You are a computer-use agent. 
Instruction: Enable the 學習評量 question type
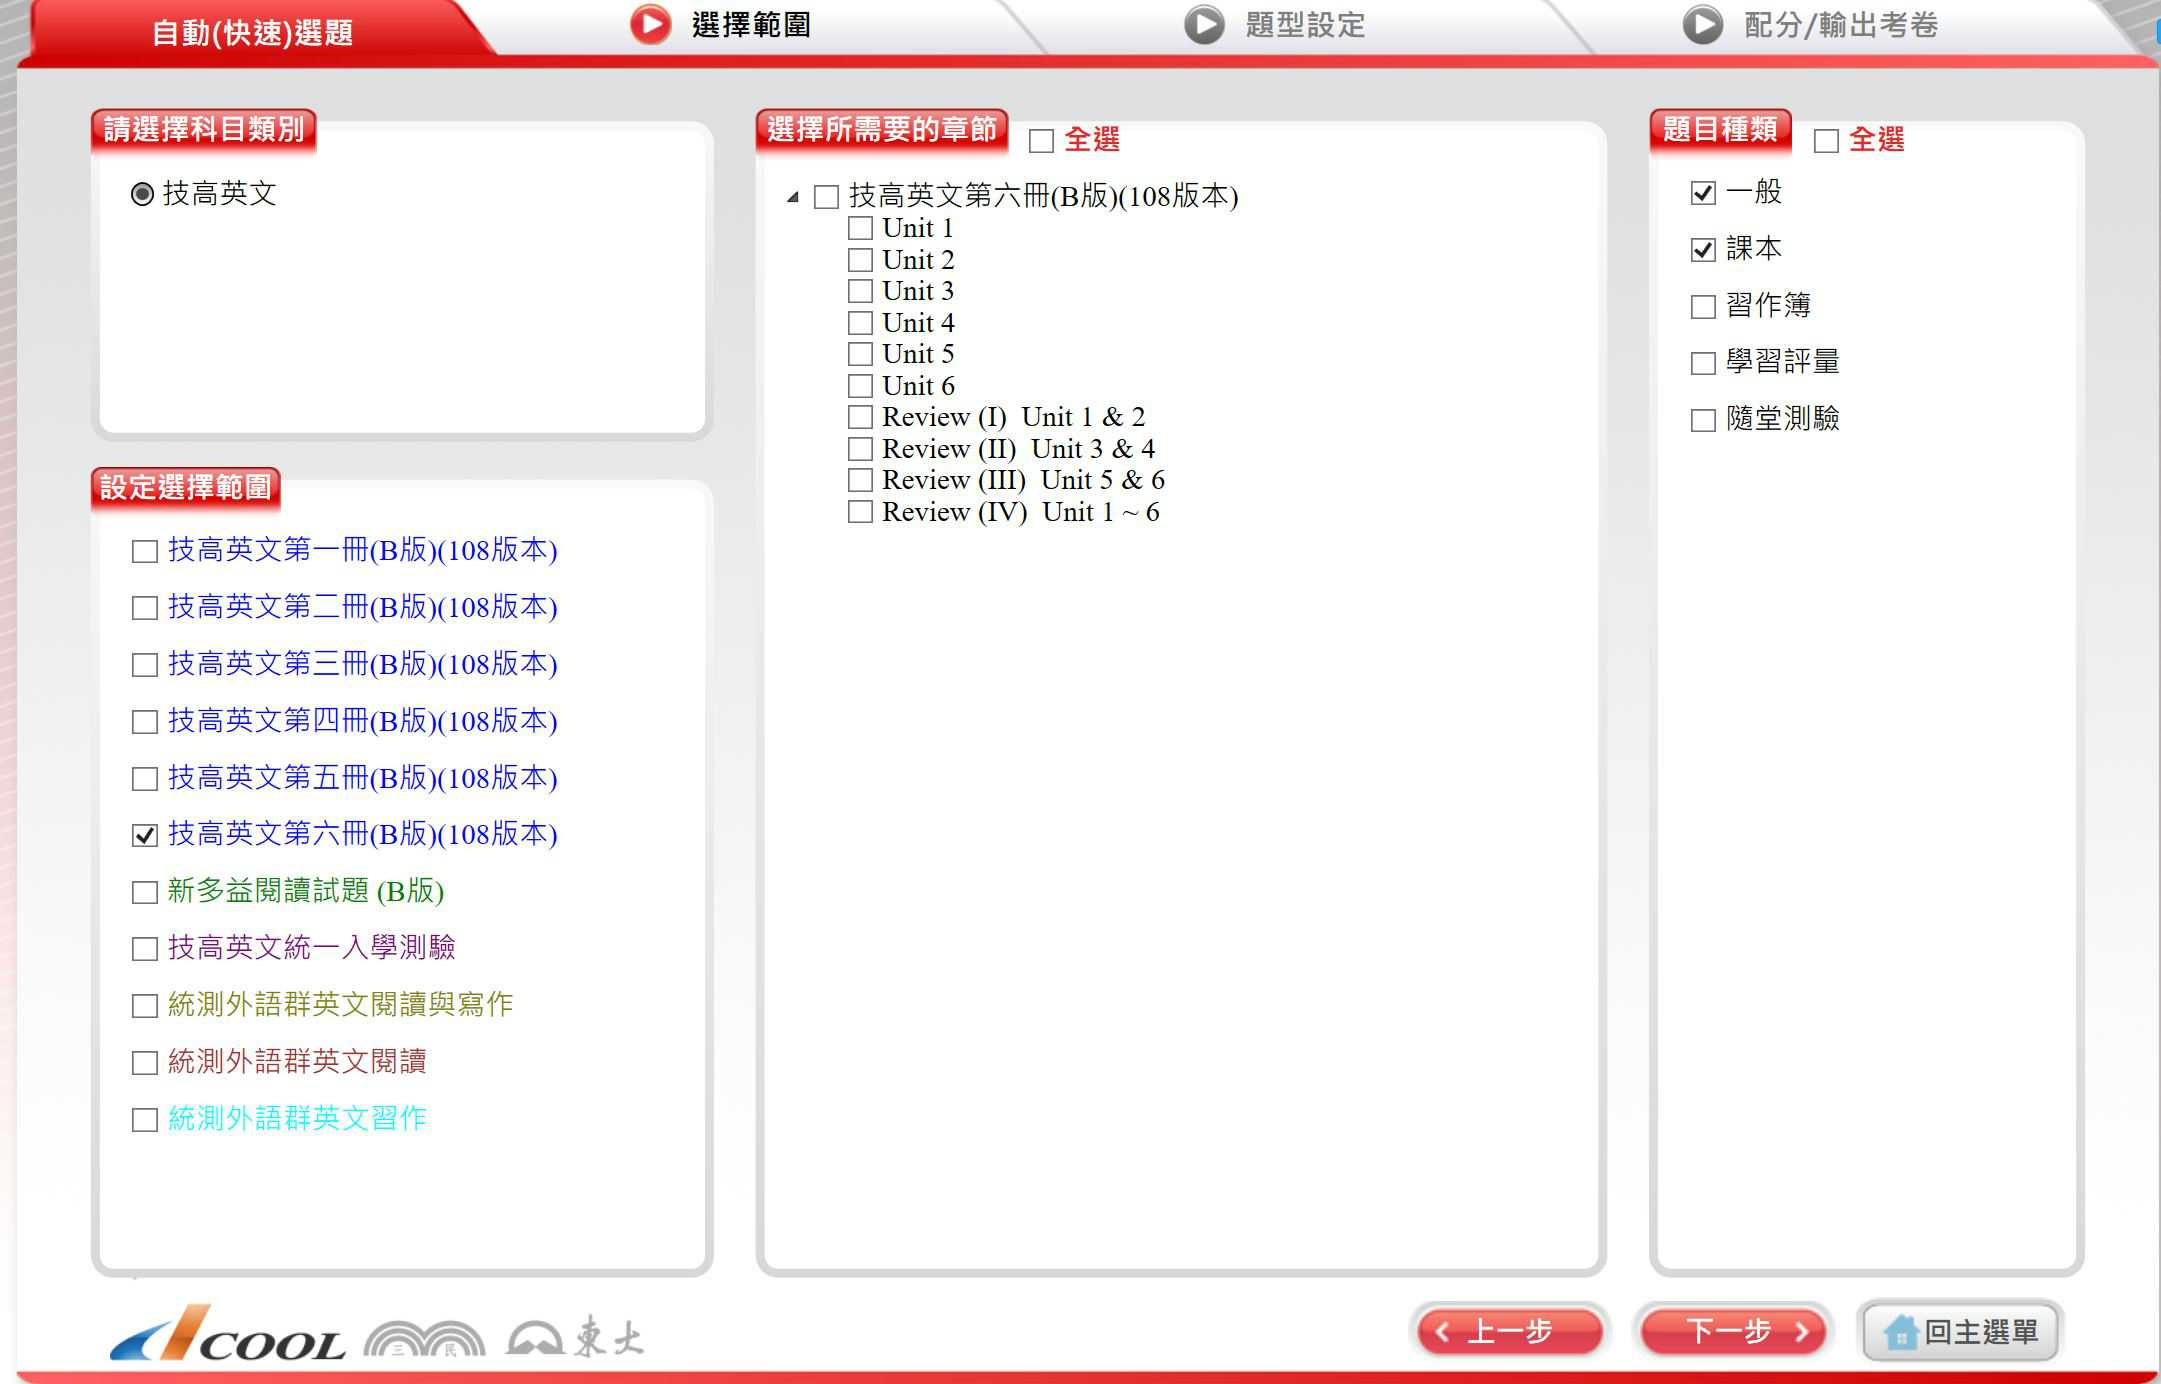pyautogui.click(x=1703, y=363)
